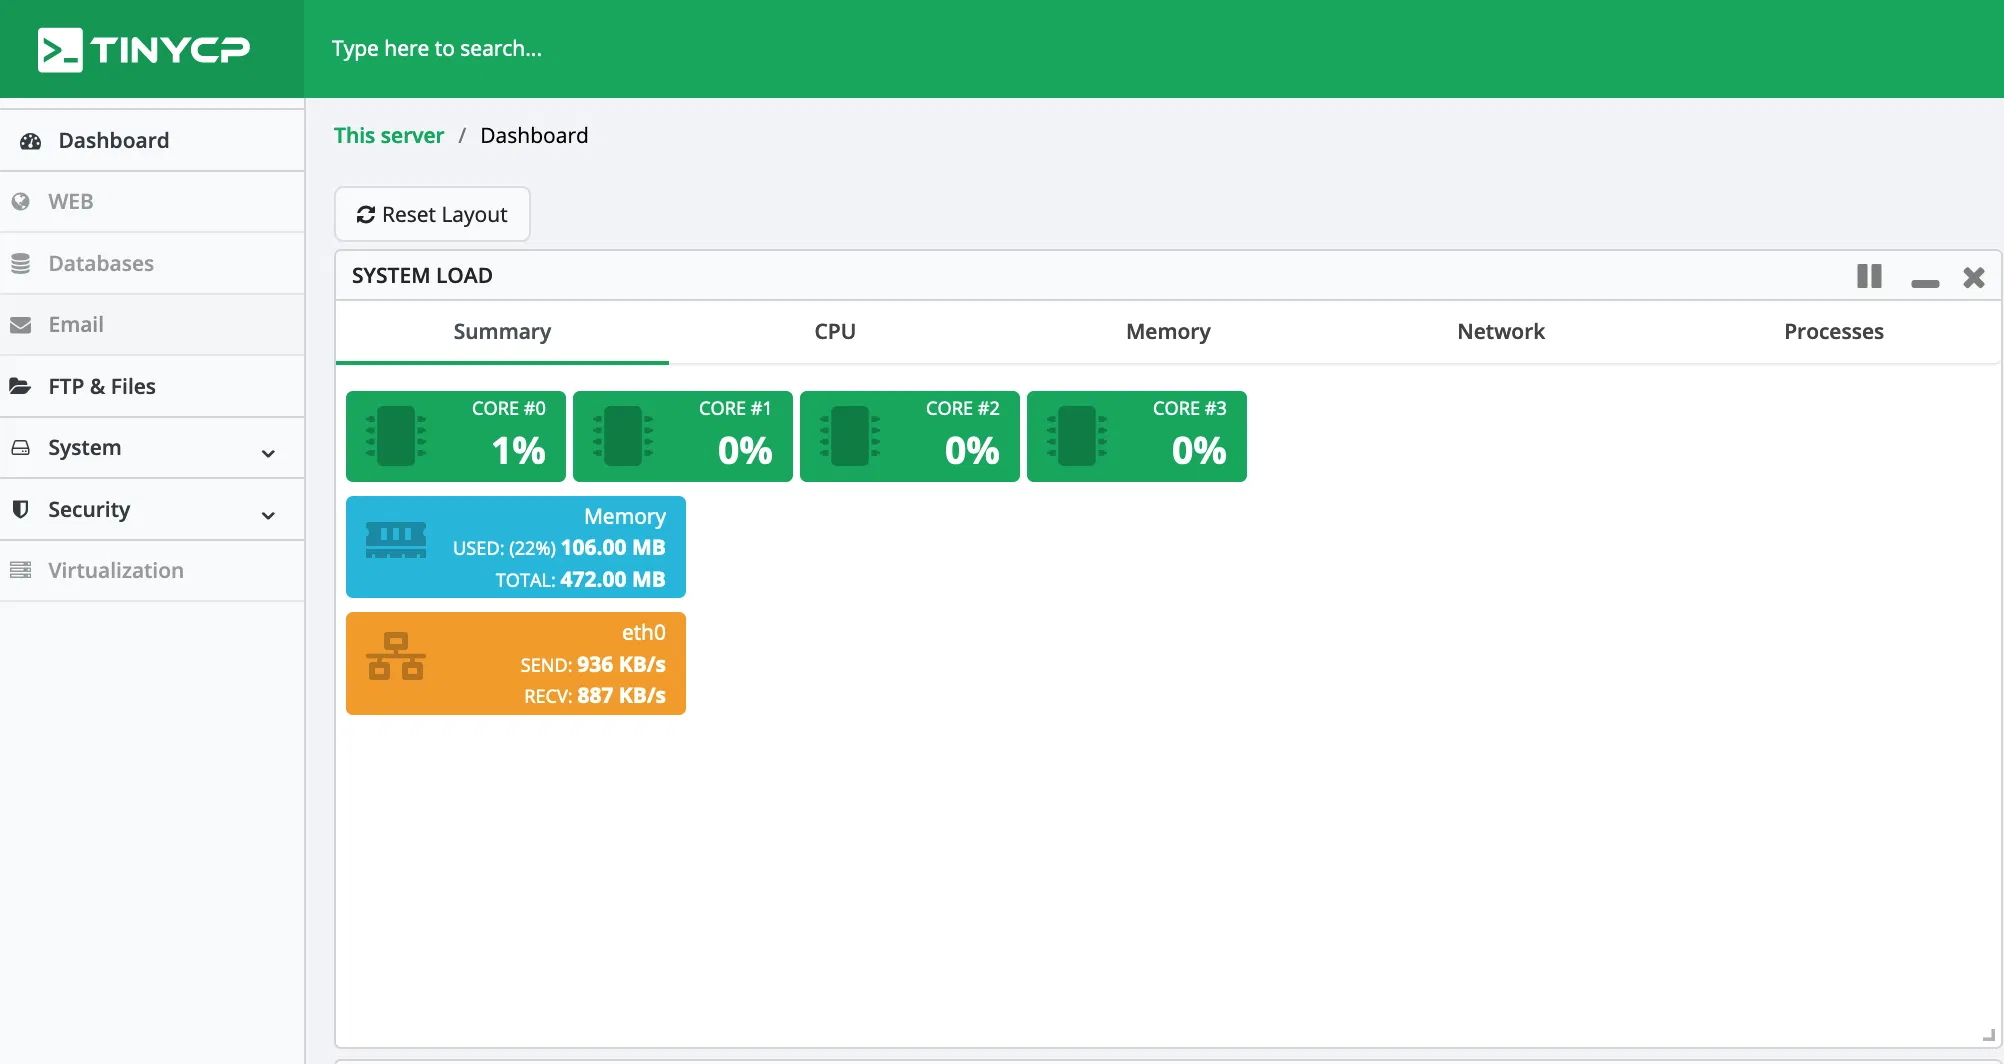Click the Email envelope icon
The height and width of the screenshot is (1064, 2004).
click(20, 325)
